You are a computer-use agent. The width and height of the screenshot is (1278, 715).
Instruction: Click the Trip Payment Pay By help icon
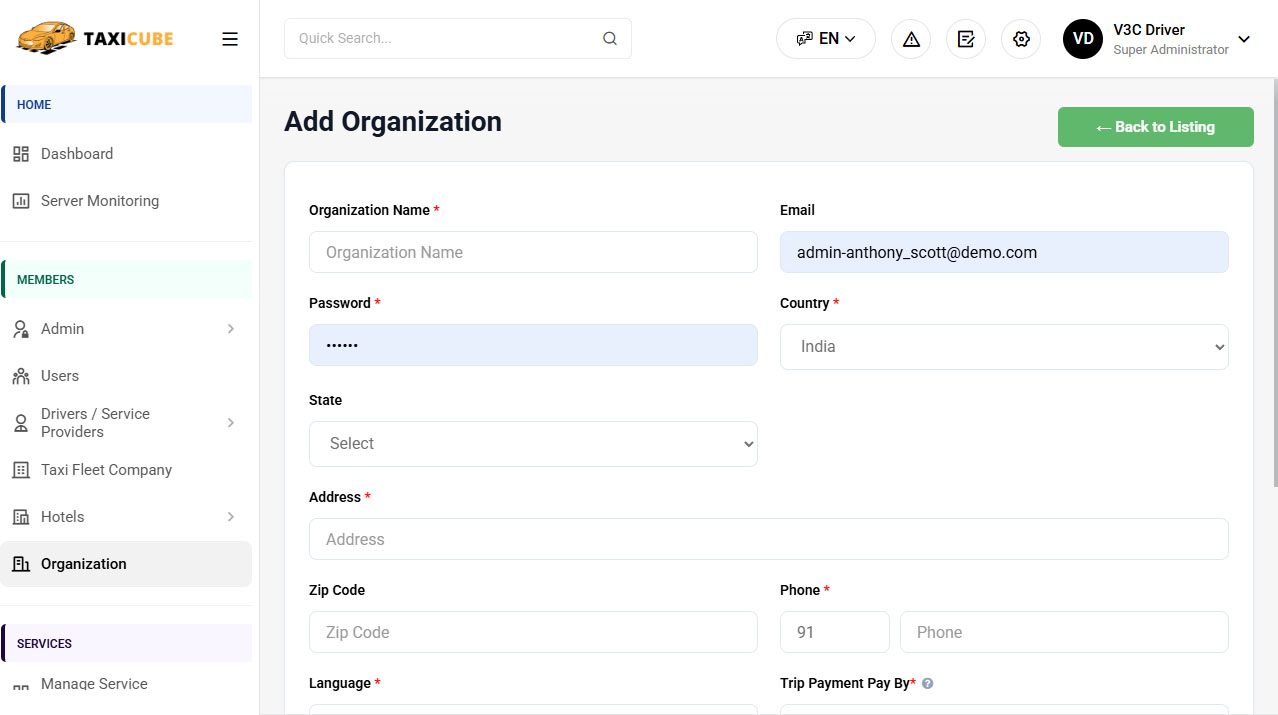[927, 684]
